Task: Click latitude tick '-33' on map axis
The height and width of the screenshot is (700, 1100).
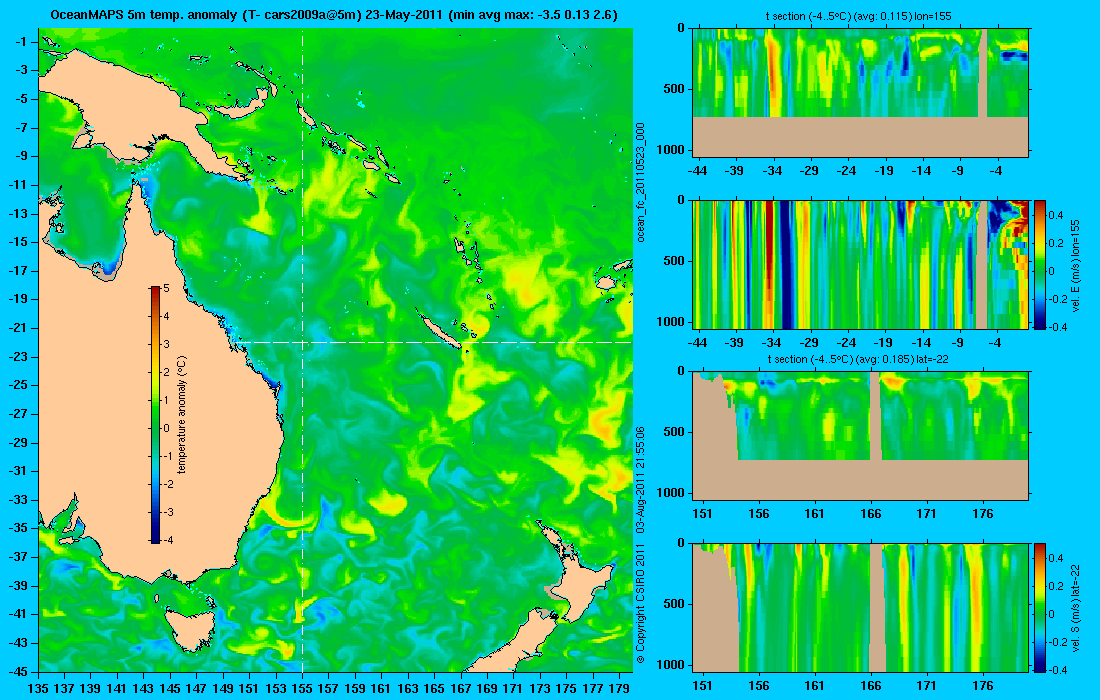Action: tap(18, 500)
